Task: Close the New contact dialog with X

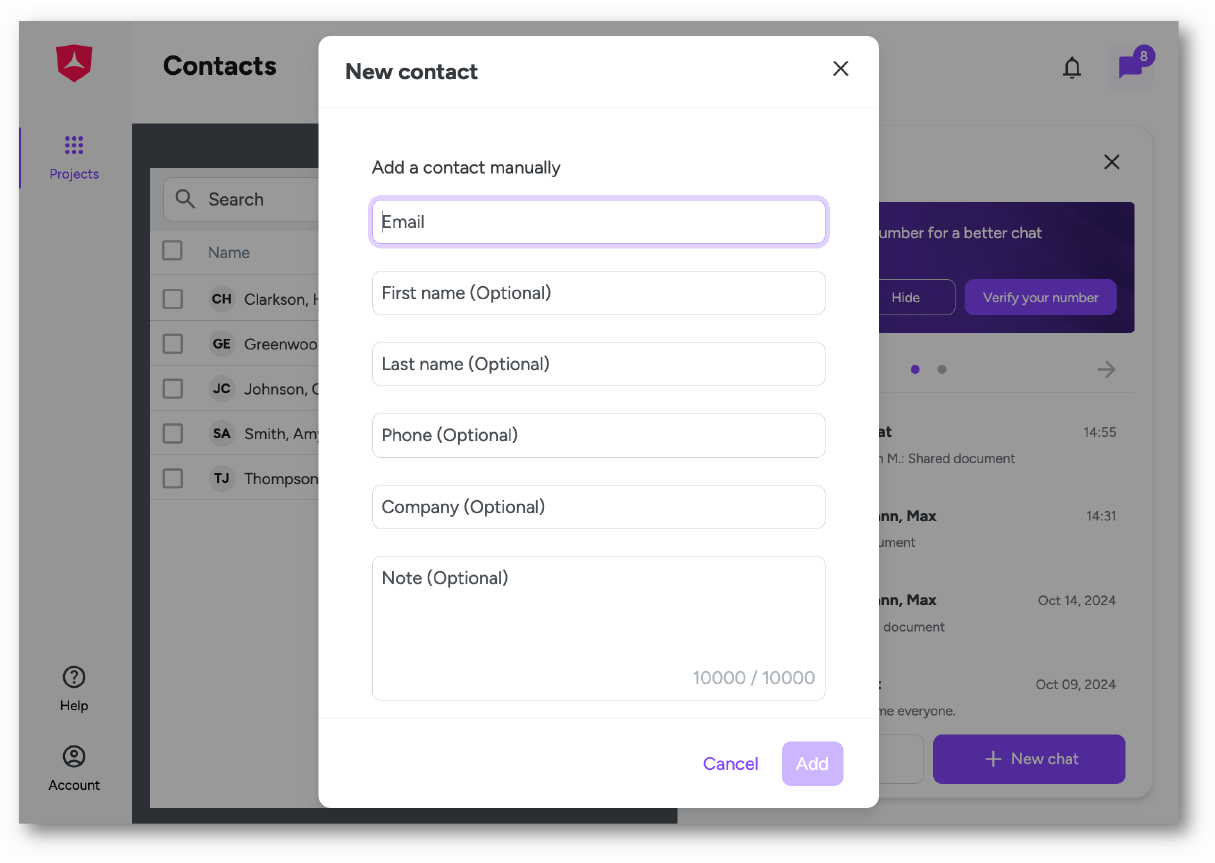Action: (x=840, y=68)
